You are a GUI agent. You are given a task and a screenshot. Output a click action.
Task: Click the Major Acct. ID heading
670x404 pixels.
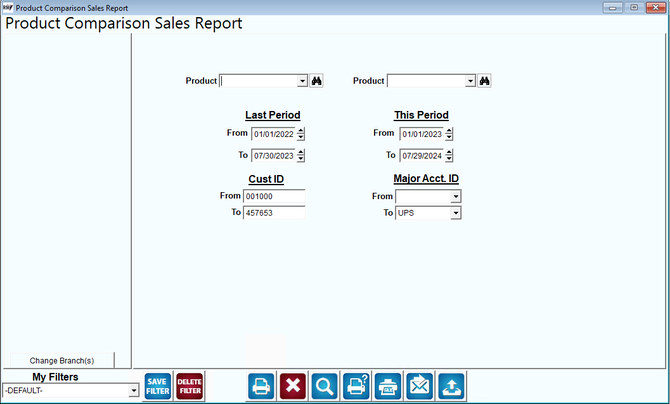[426, 178]
